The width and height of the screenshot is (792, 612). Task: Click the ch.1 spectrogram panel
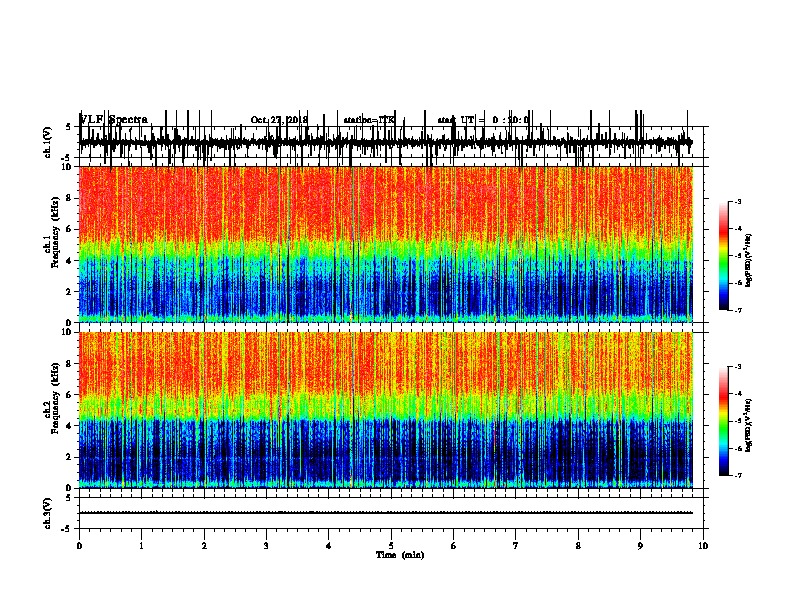pyautogui.click(x=386, y=244)
